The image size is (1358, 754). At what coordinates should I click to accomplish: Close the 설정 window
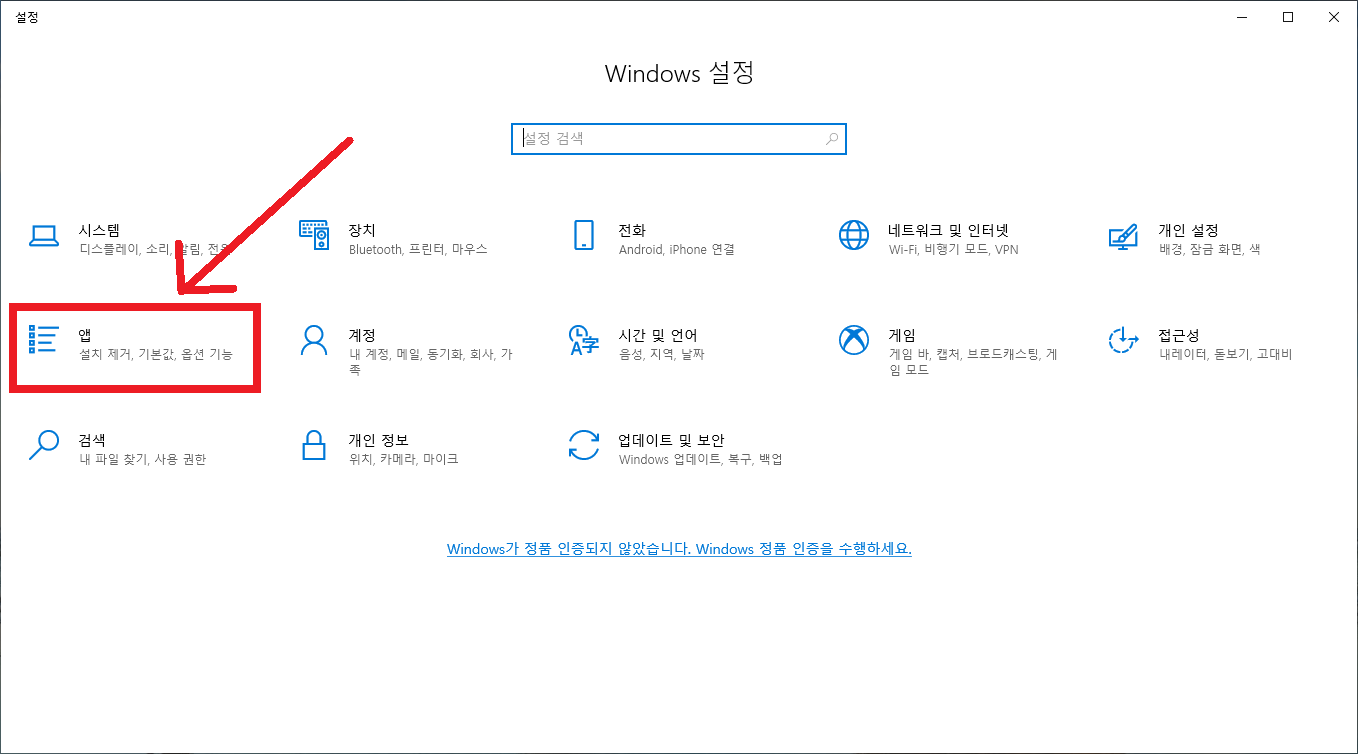(x=1334, y=17)
